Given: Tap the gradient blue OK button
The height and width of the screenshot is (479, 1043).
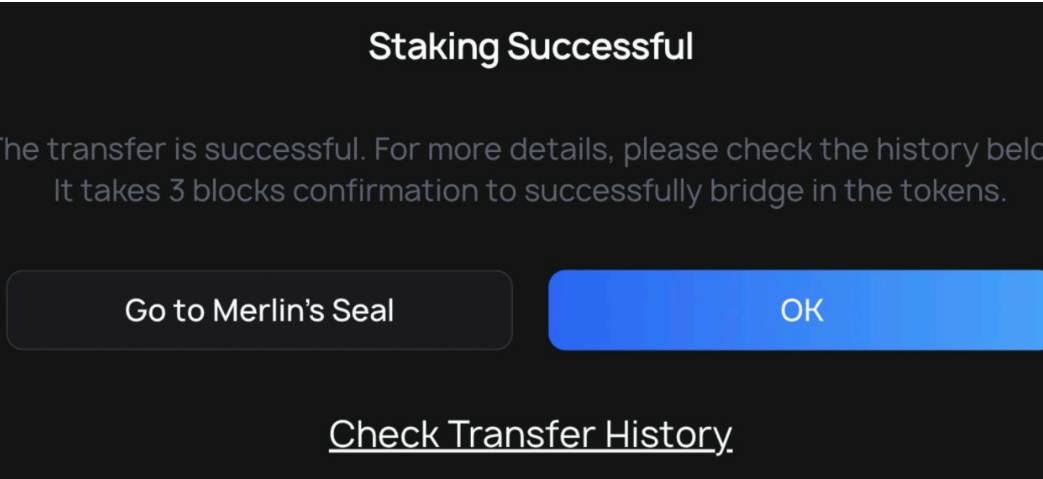Looking at the screenshot, I should click(796, 310).
